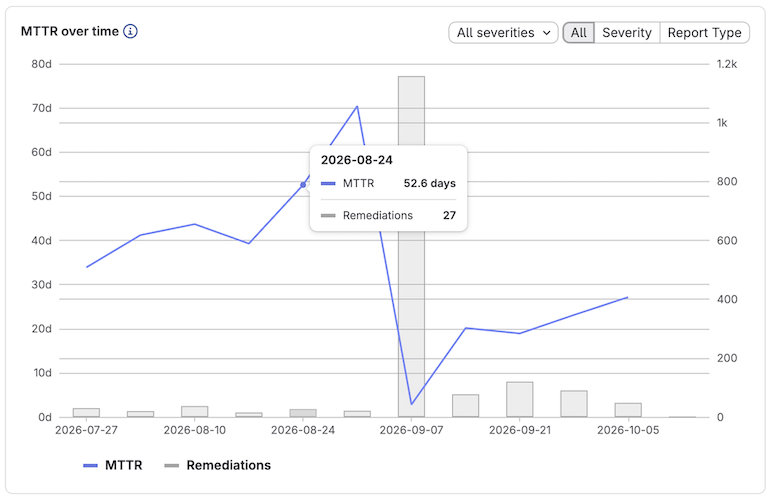Image resolution: width=773 pixels, height=500 pixels.
Task: Click the x-axis label 2026-10-05
Action: click(x=628, y=430)
